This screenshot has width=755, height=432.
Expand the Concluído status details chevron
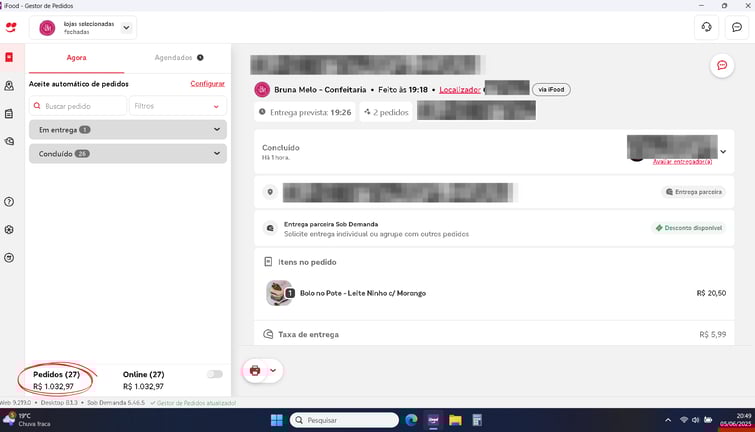723,152
